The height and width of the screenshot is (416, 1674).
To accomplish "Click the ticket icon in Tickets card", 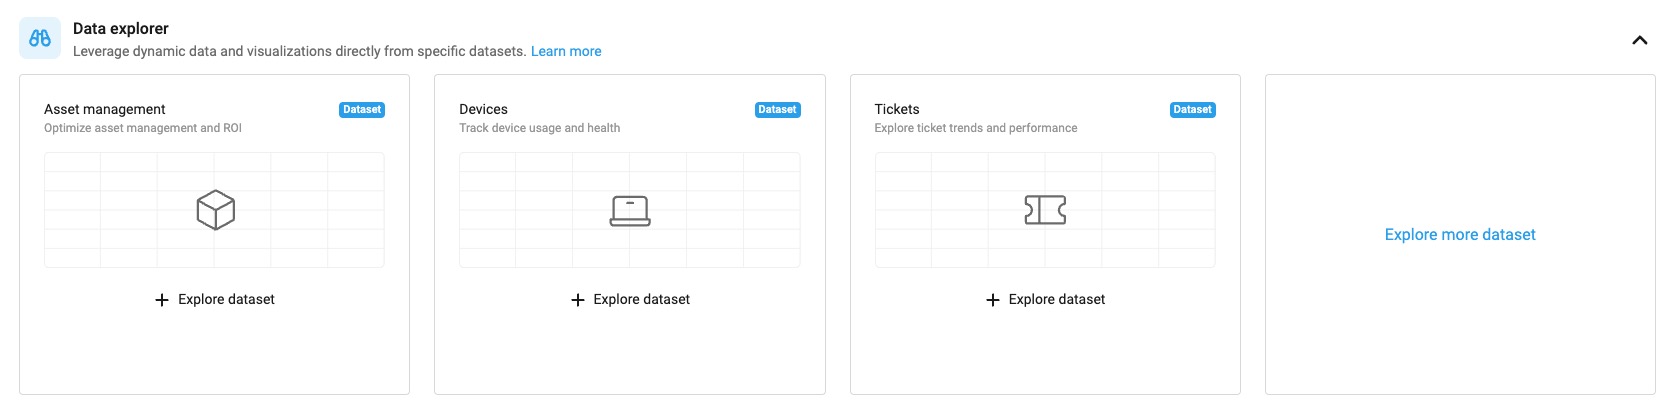I will 1045,210.
